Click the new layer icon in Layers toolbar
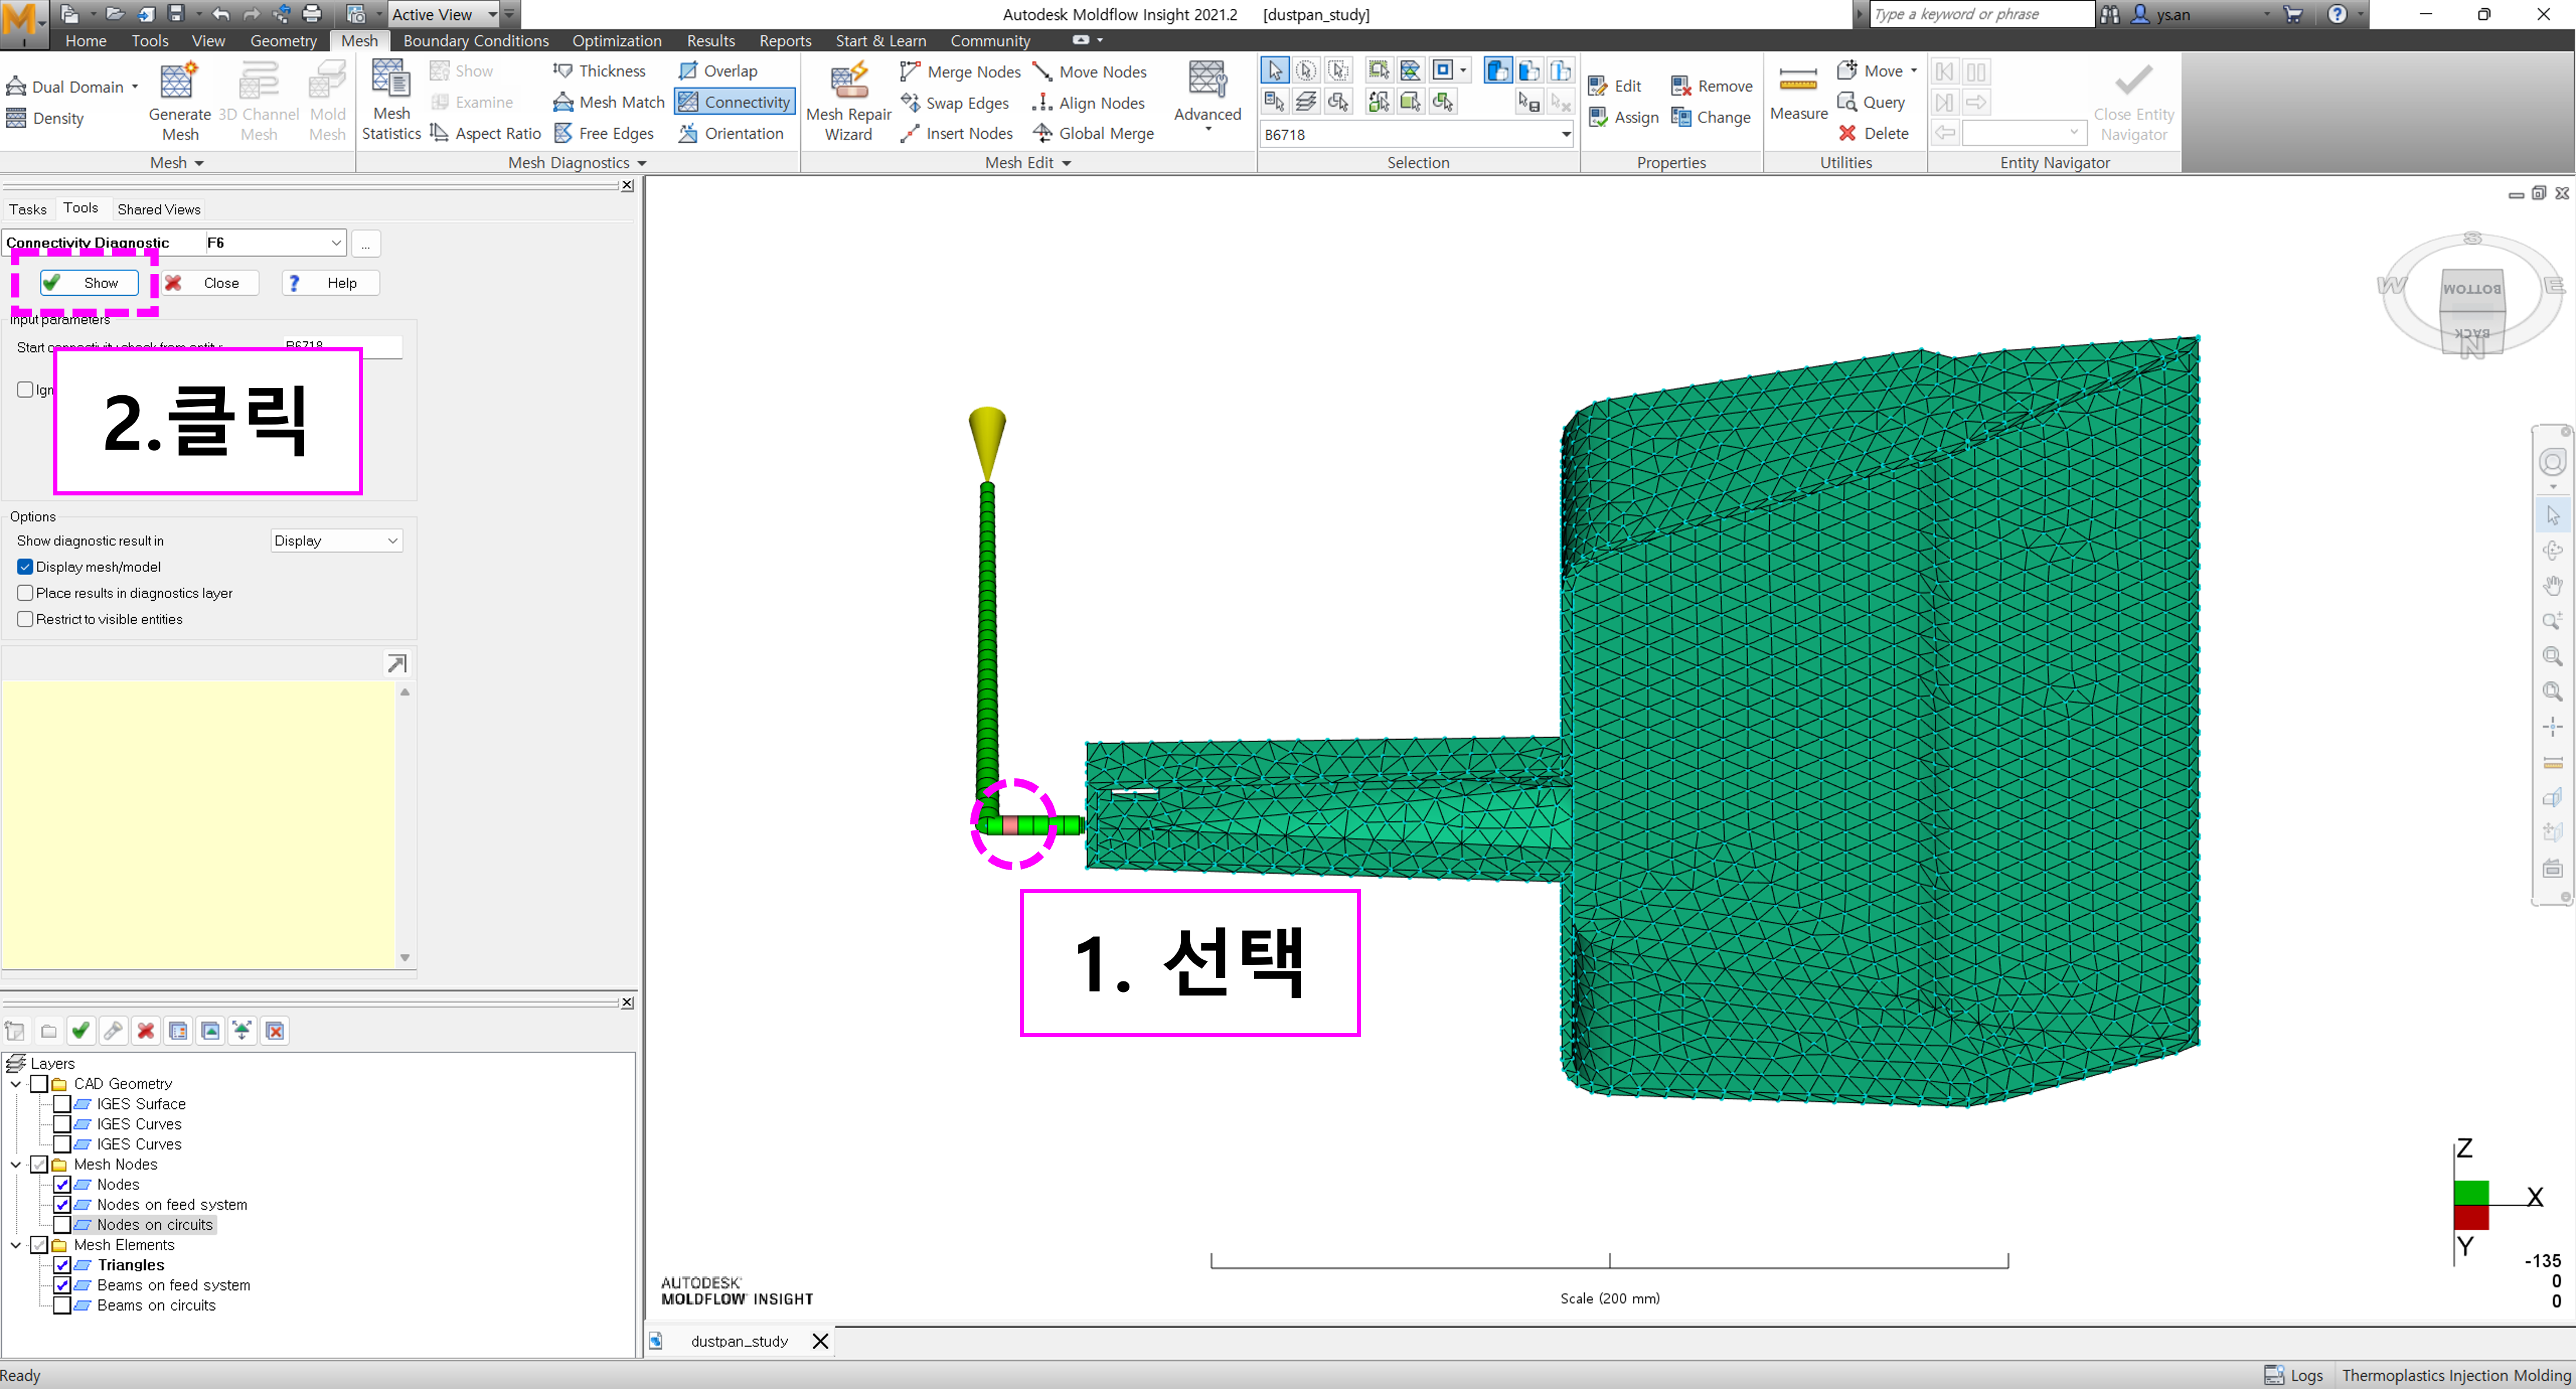Viewport: 2576px width, 1389px height. click(x=15, y=1030)
